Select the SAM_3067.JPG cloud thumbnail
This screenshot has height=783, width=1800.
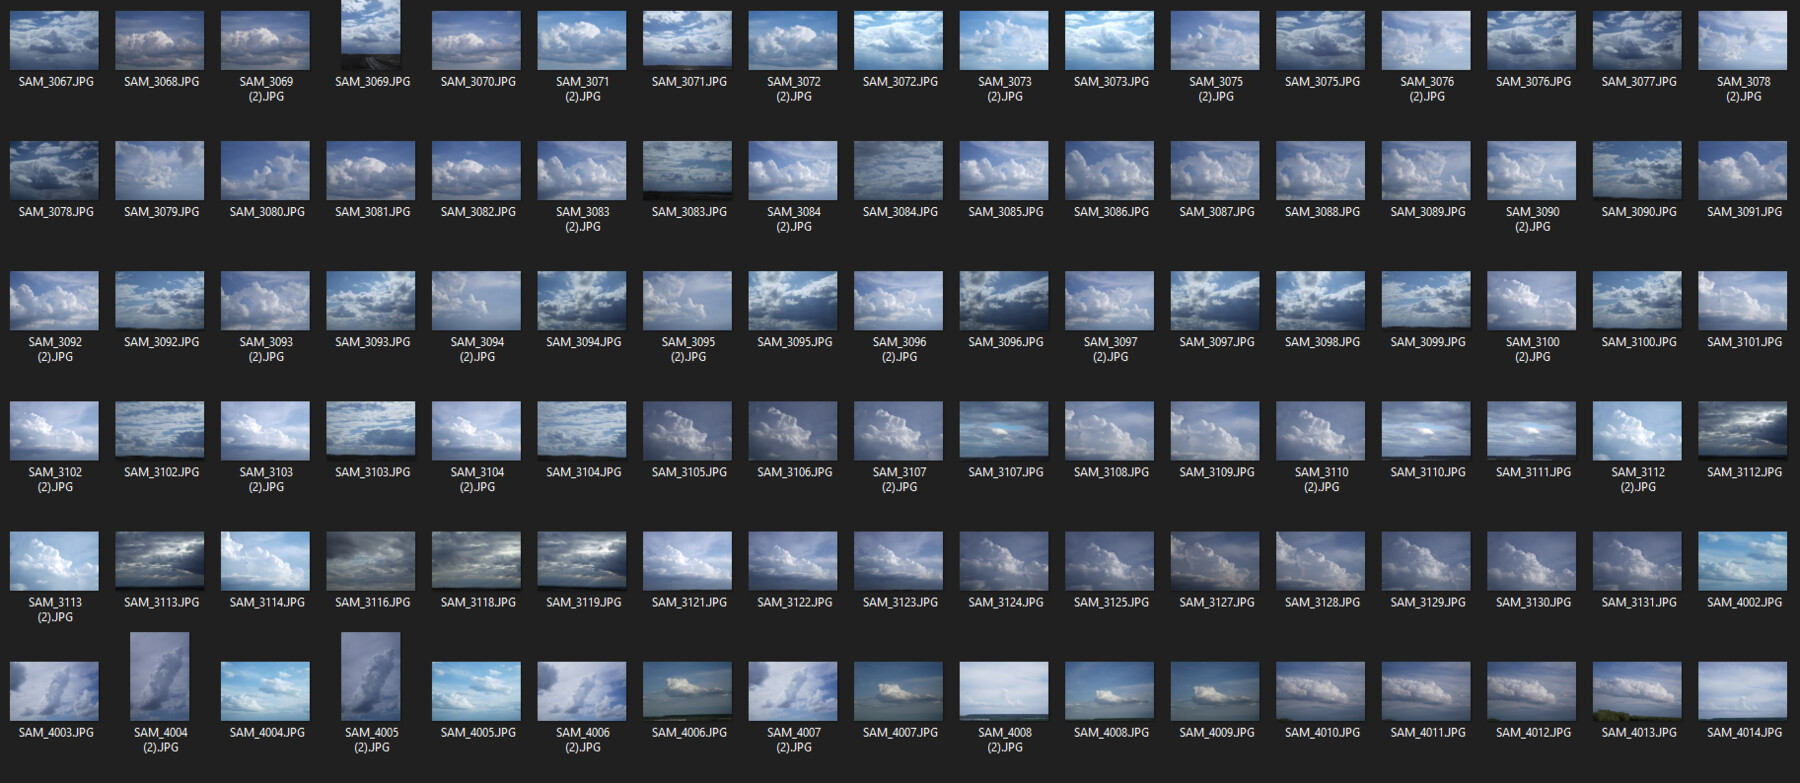[55, 40]
